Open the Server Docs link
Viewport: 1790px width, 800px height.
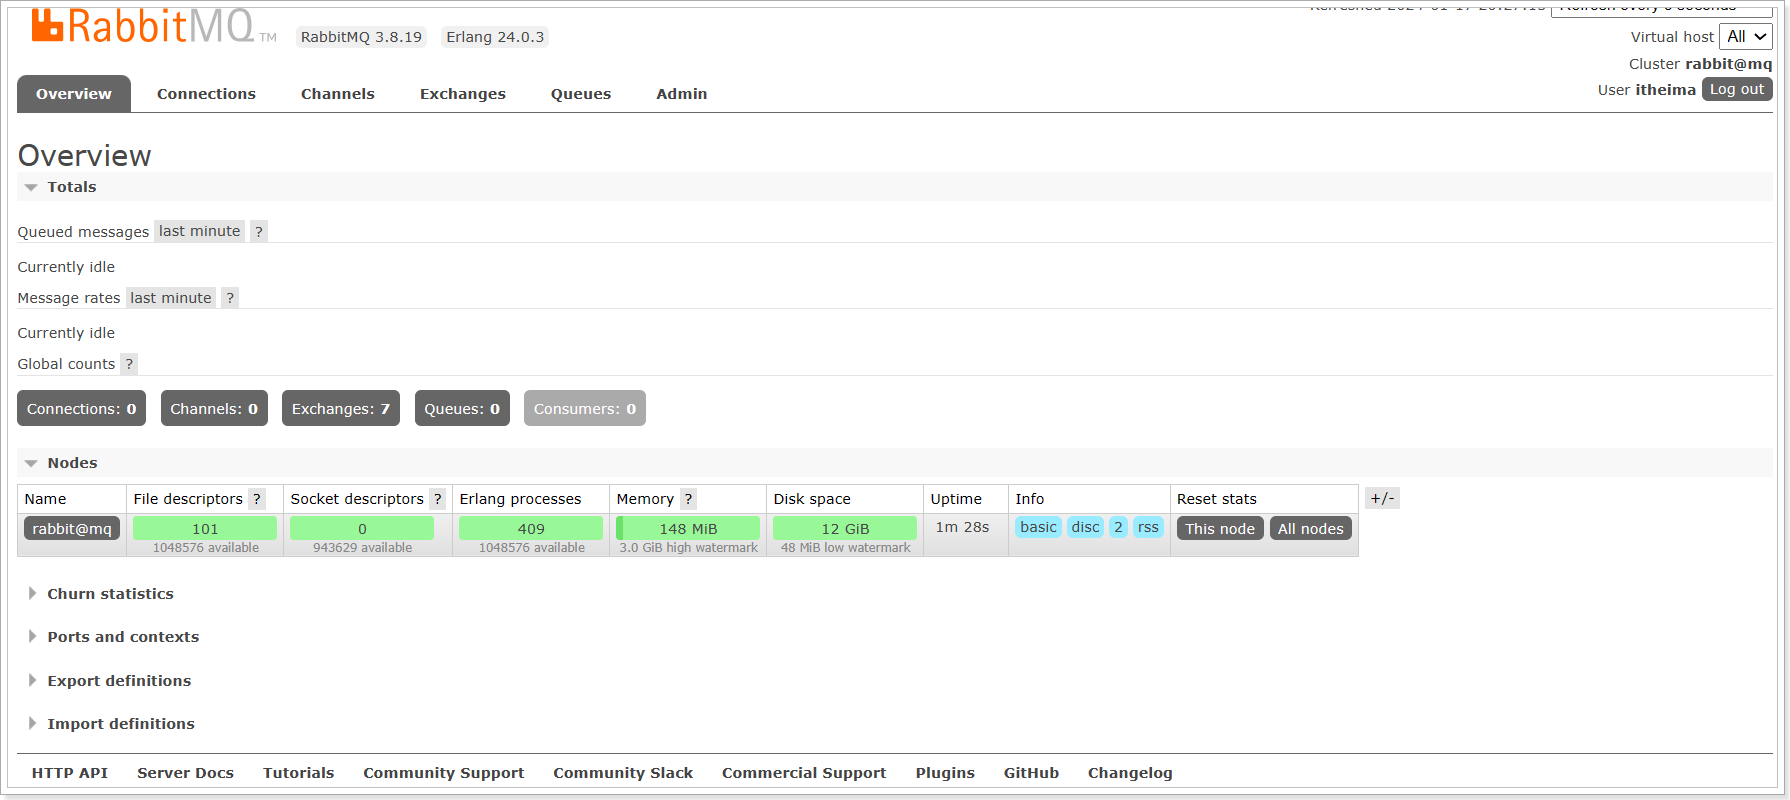click(x=186, y=773)
